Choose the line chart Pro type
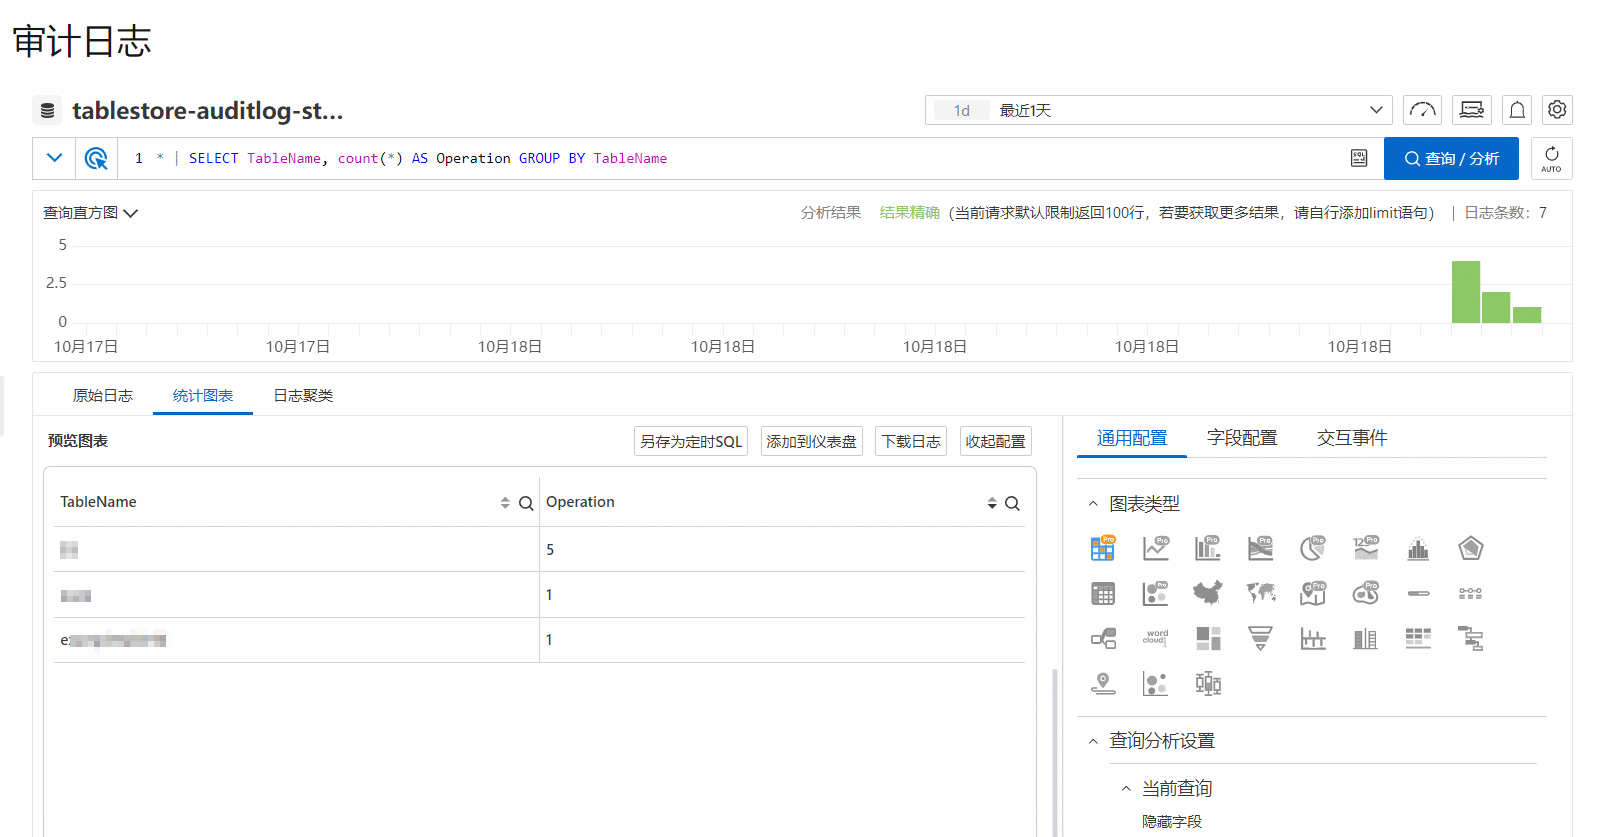 [x=1156, y=548]
